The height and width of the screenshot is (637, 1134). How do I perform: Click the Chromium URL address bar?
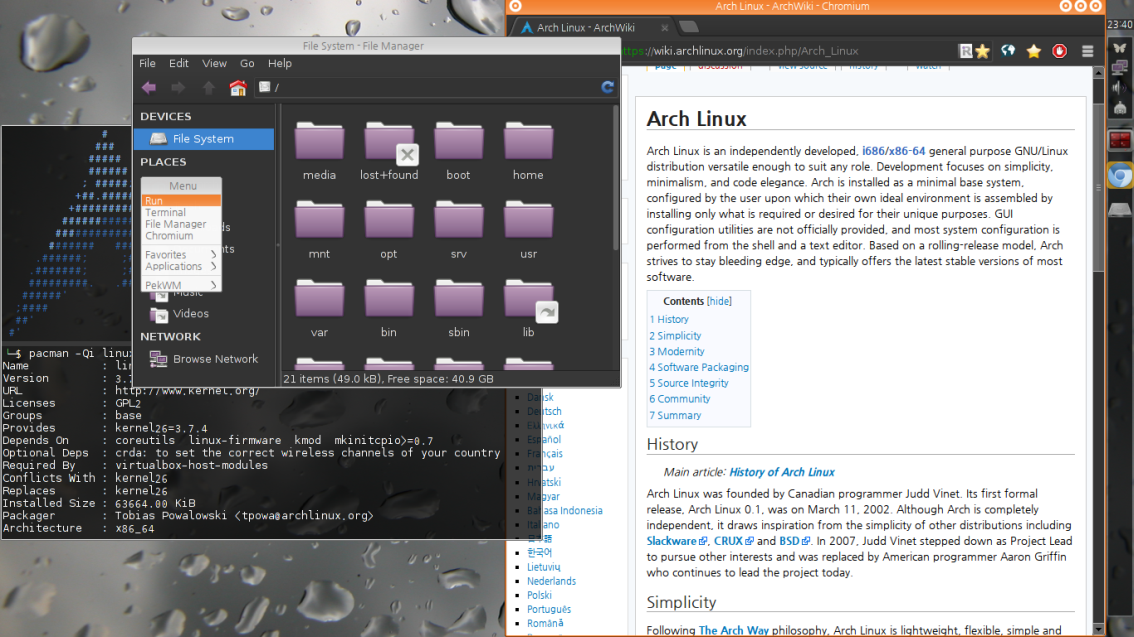[780, 51]
